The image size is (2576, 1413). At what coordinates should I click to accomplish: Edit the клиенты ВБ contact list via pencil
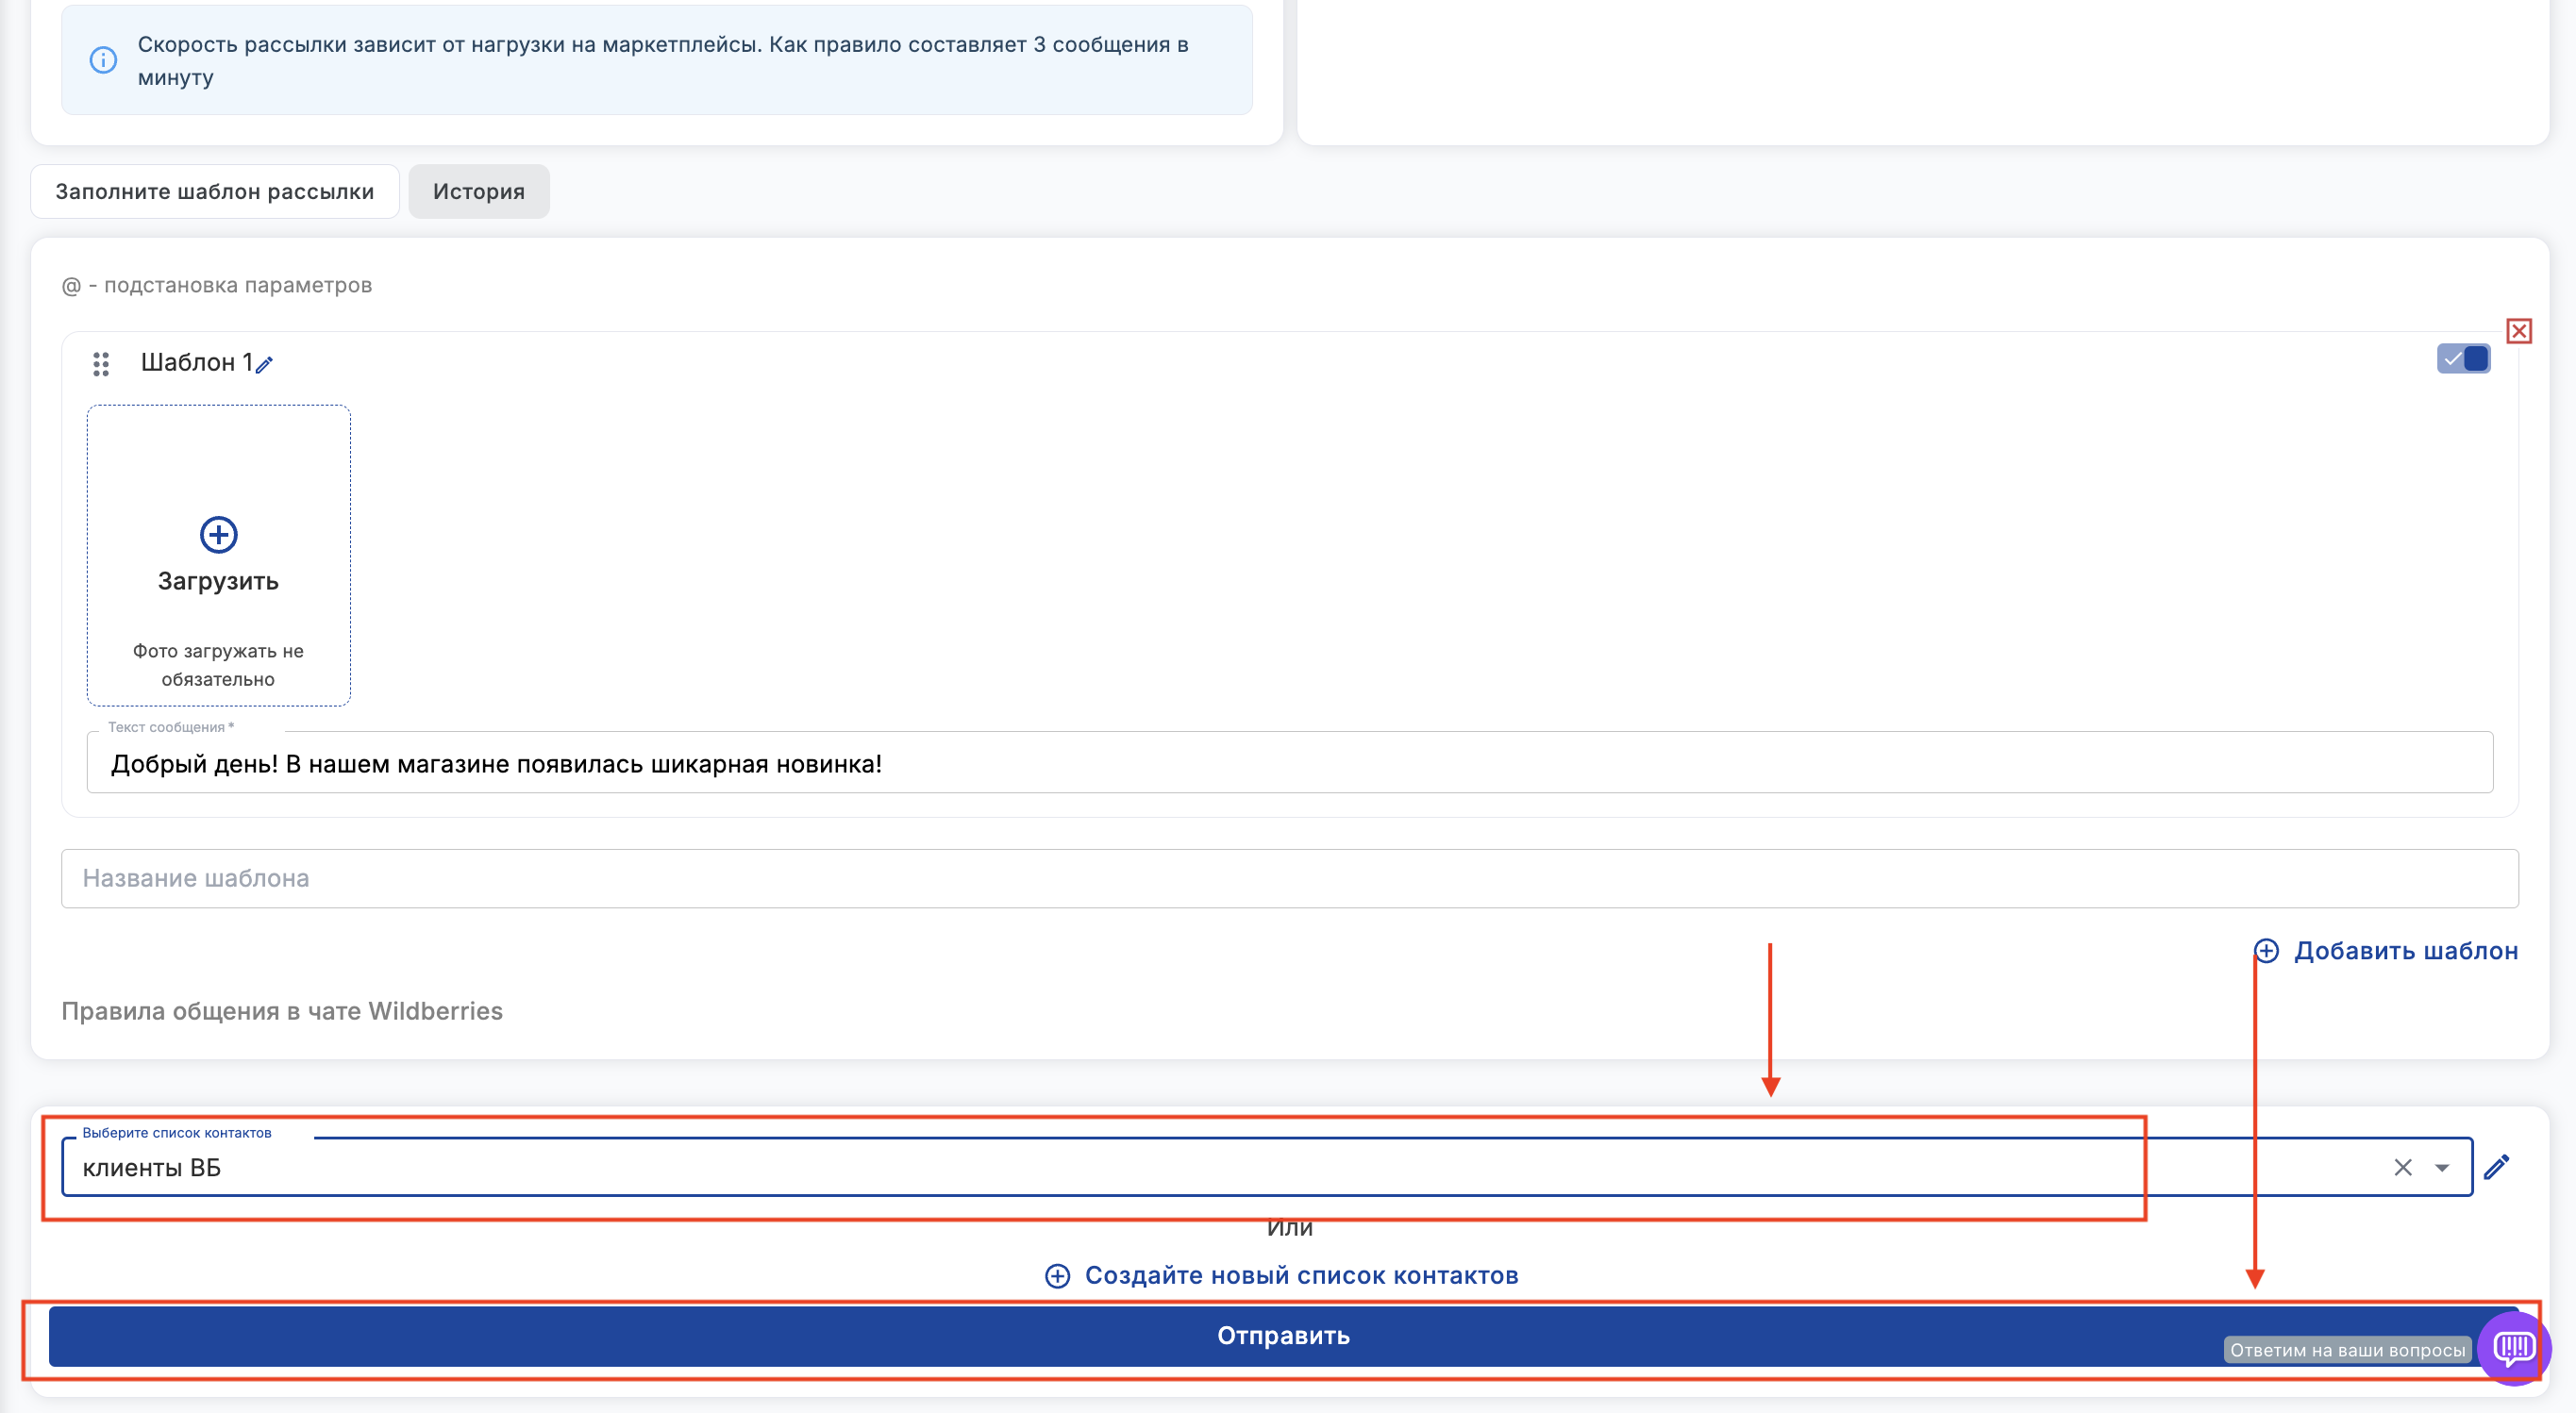[x=2497, y=1167]
